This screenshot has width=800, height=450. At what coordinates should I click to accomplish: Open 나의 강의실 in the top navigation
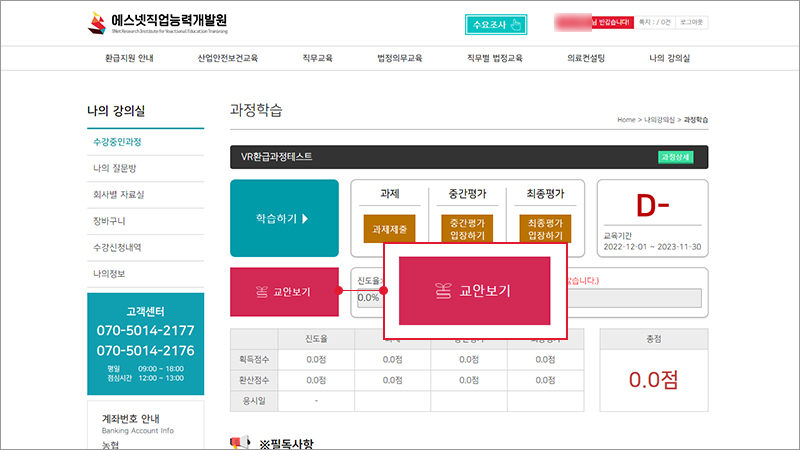(669, 59)
